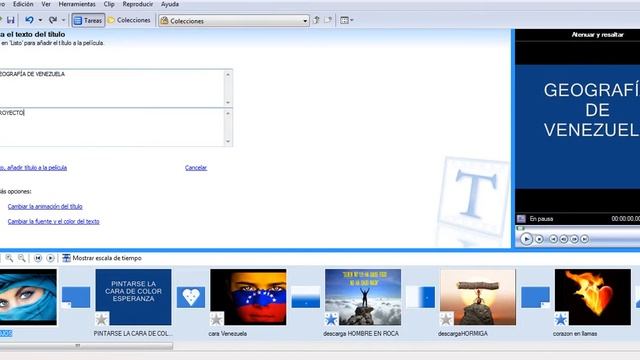Viewport: 640px width, 360px height.
Task: Toggle the Tareas pane button
Action: click(88, 20)
